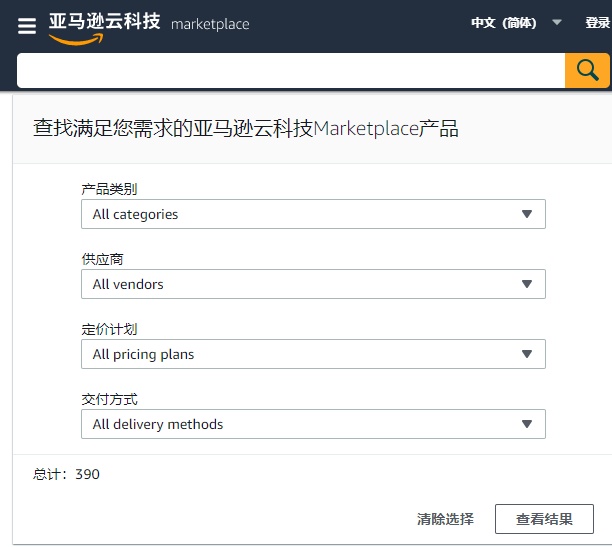This screenshot has height=547, width=612.
Task: Click the All delivery methods dropdown arrow
Action: [x=527, y=424]
